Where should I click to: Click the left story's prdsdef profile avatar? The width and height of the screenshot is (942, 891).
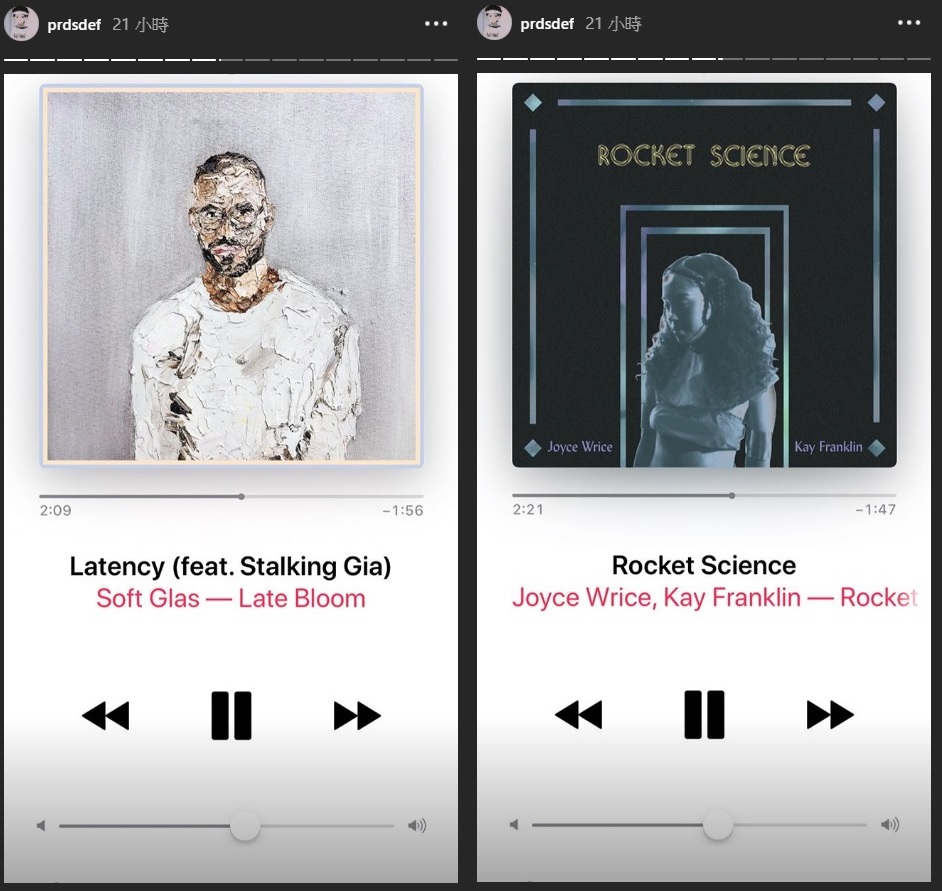[22, 23]
